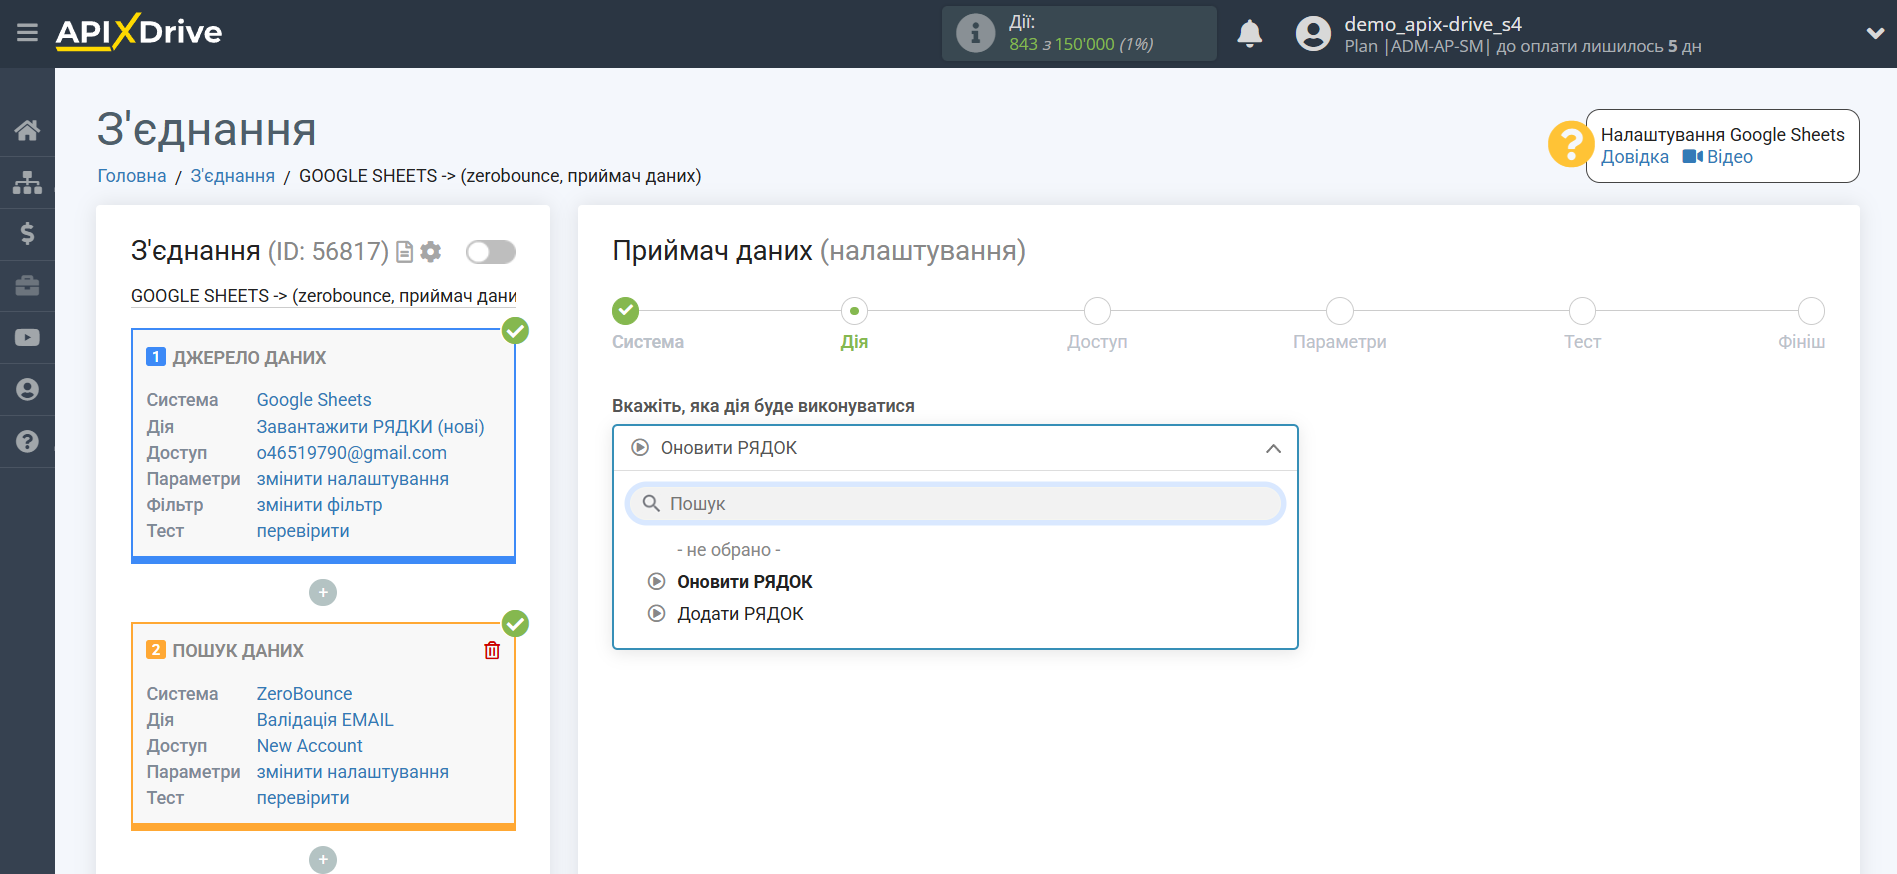Click the 'Пошук' search field
Image resolution: width=1897 pixels, height=874 pixels.
point(955,504)
